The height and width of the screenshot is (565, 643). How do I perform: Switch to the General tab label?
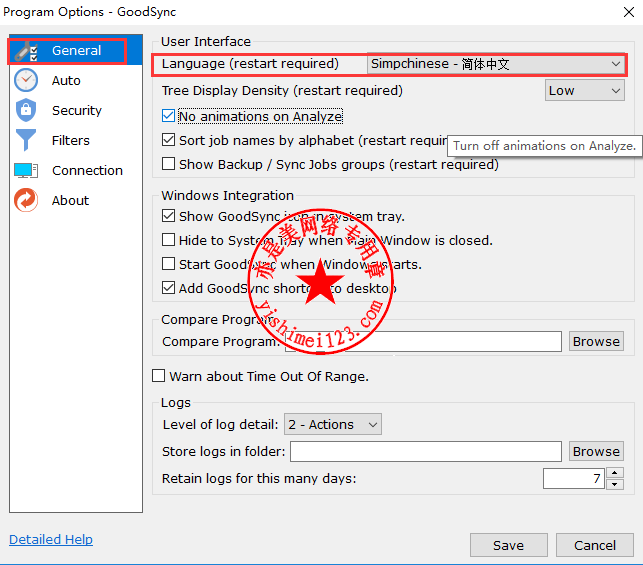(76, 51)
